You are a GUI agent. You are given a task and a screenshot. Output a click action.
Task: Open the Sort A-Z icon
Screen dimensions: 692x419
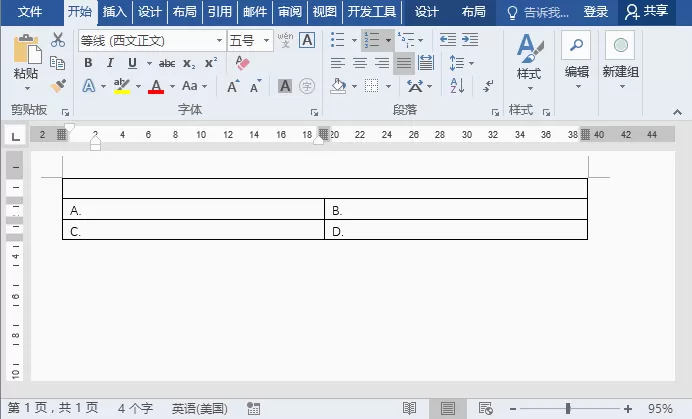click(457, 86)
